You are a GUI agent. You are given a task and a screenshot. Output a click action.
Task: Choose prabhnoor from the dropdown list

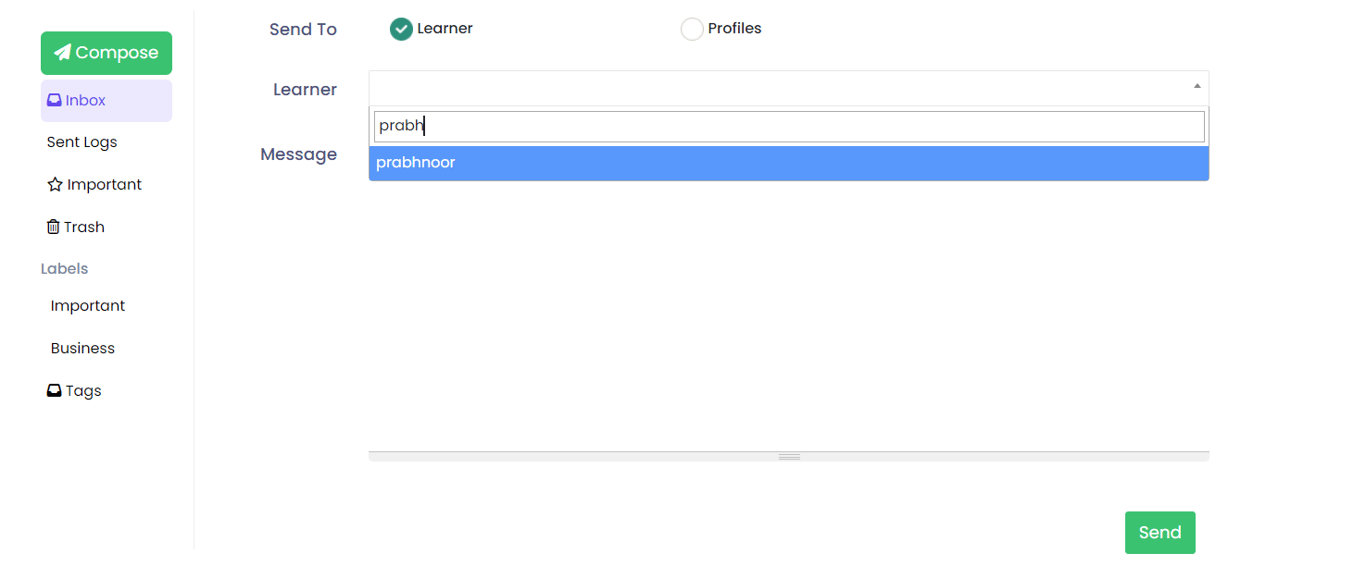coord(789,163)
